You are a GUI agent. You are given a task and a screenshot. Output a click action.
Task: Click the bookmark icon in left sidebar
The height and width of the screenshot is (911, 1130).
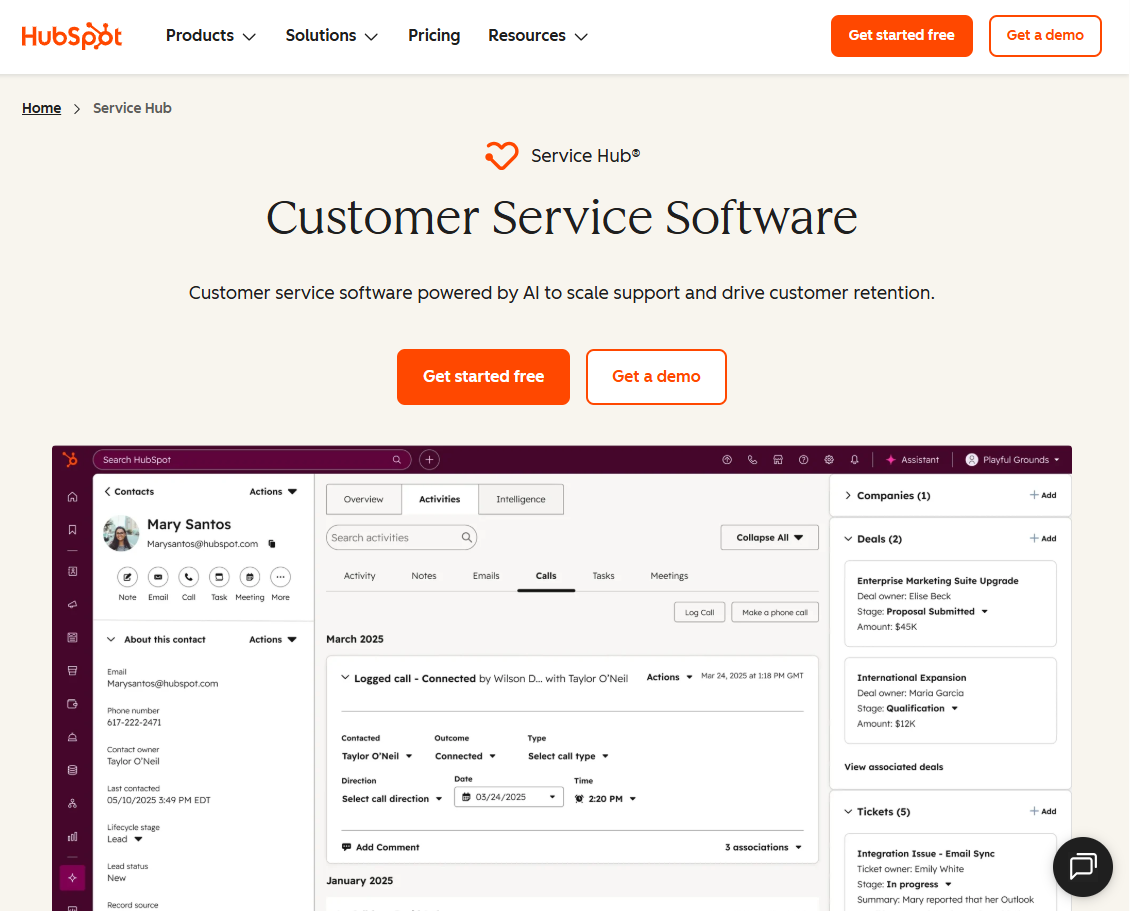(x=72, y=530)
